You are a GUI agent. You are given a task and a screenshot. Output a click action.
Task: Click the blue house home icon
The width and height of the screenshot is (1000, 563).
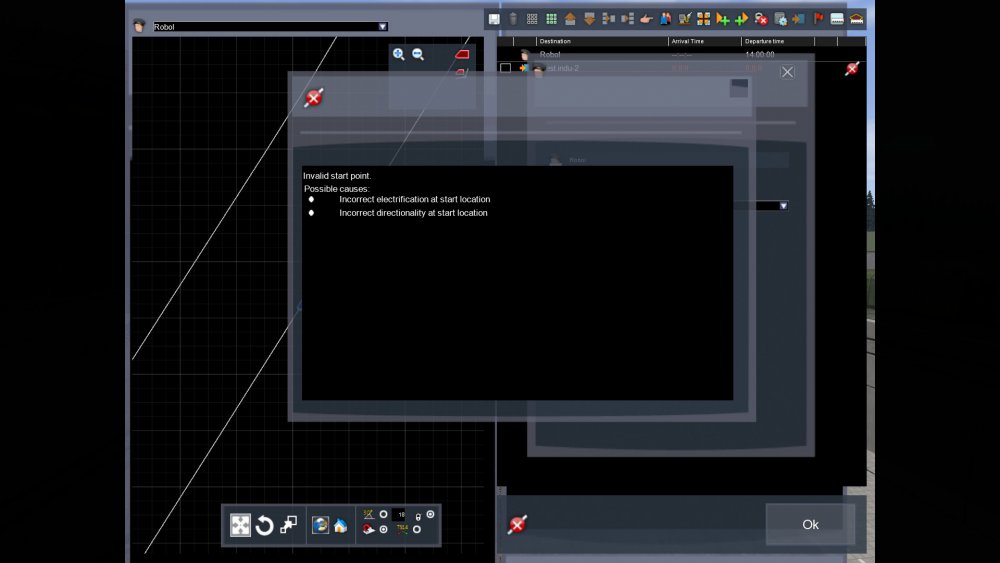click(340, 526)
